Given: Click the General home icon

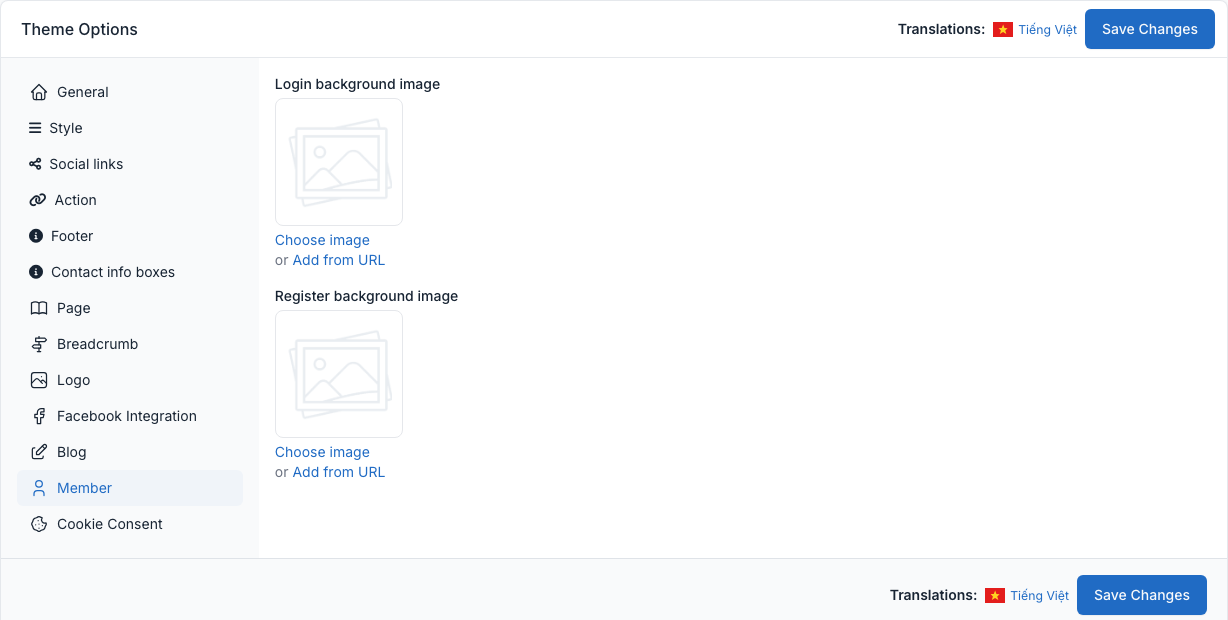Looking at the screenshot, I should (39, 92).
